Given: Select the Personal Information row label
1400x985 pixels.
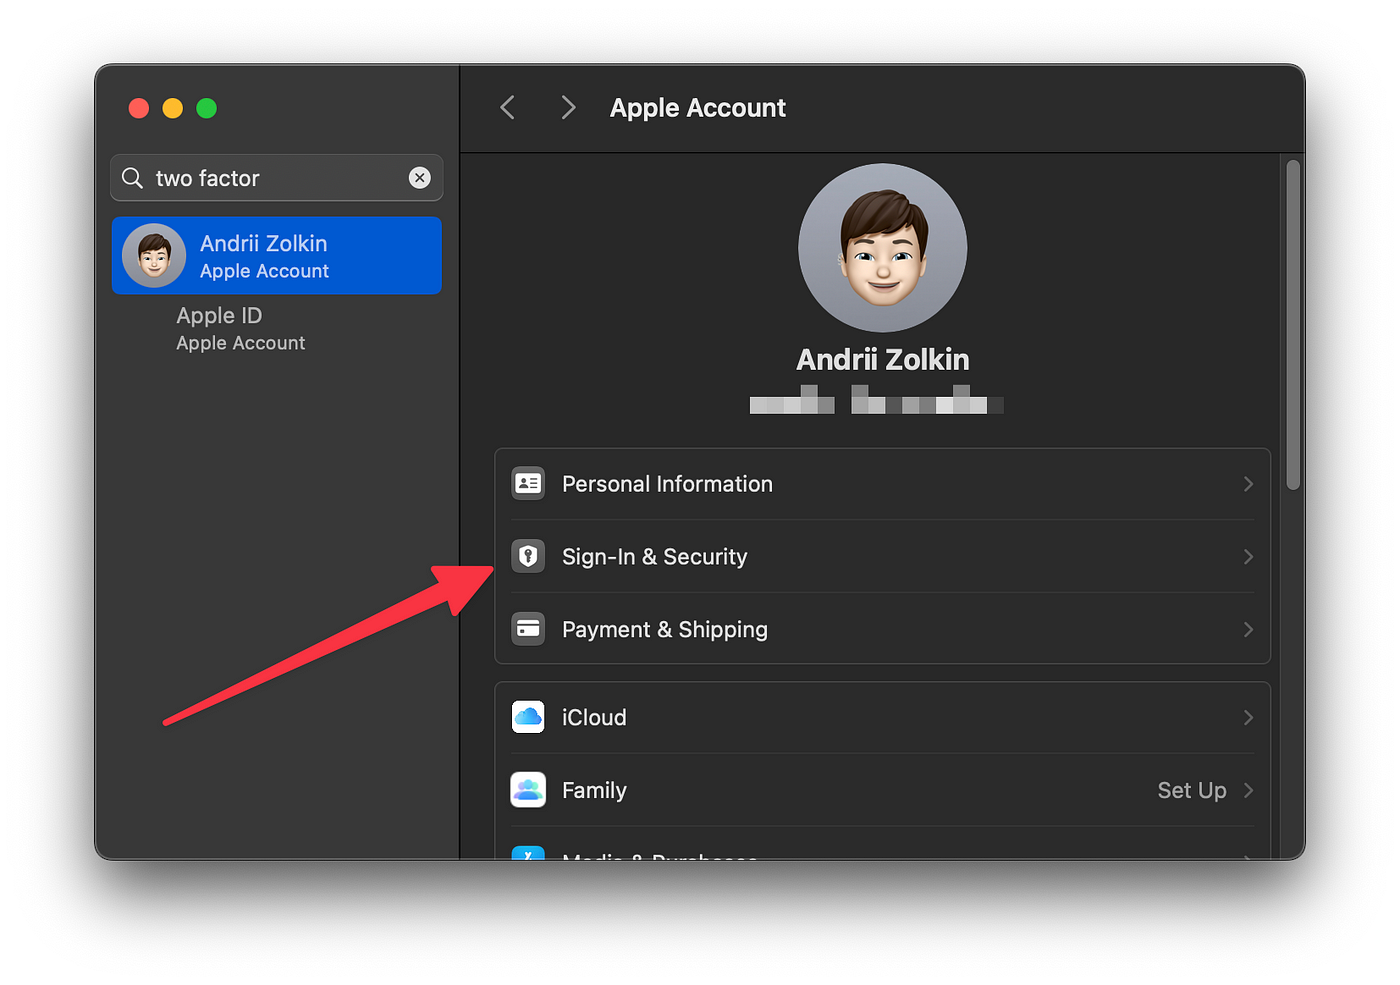Looking at the screenshot, I should click(x=667, y=484).
